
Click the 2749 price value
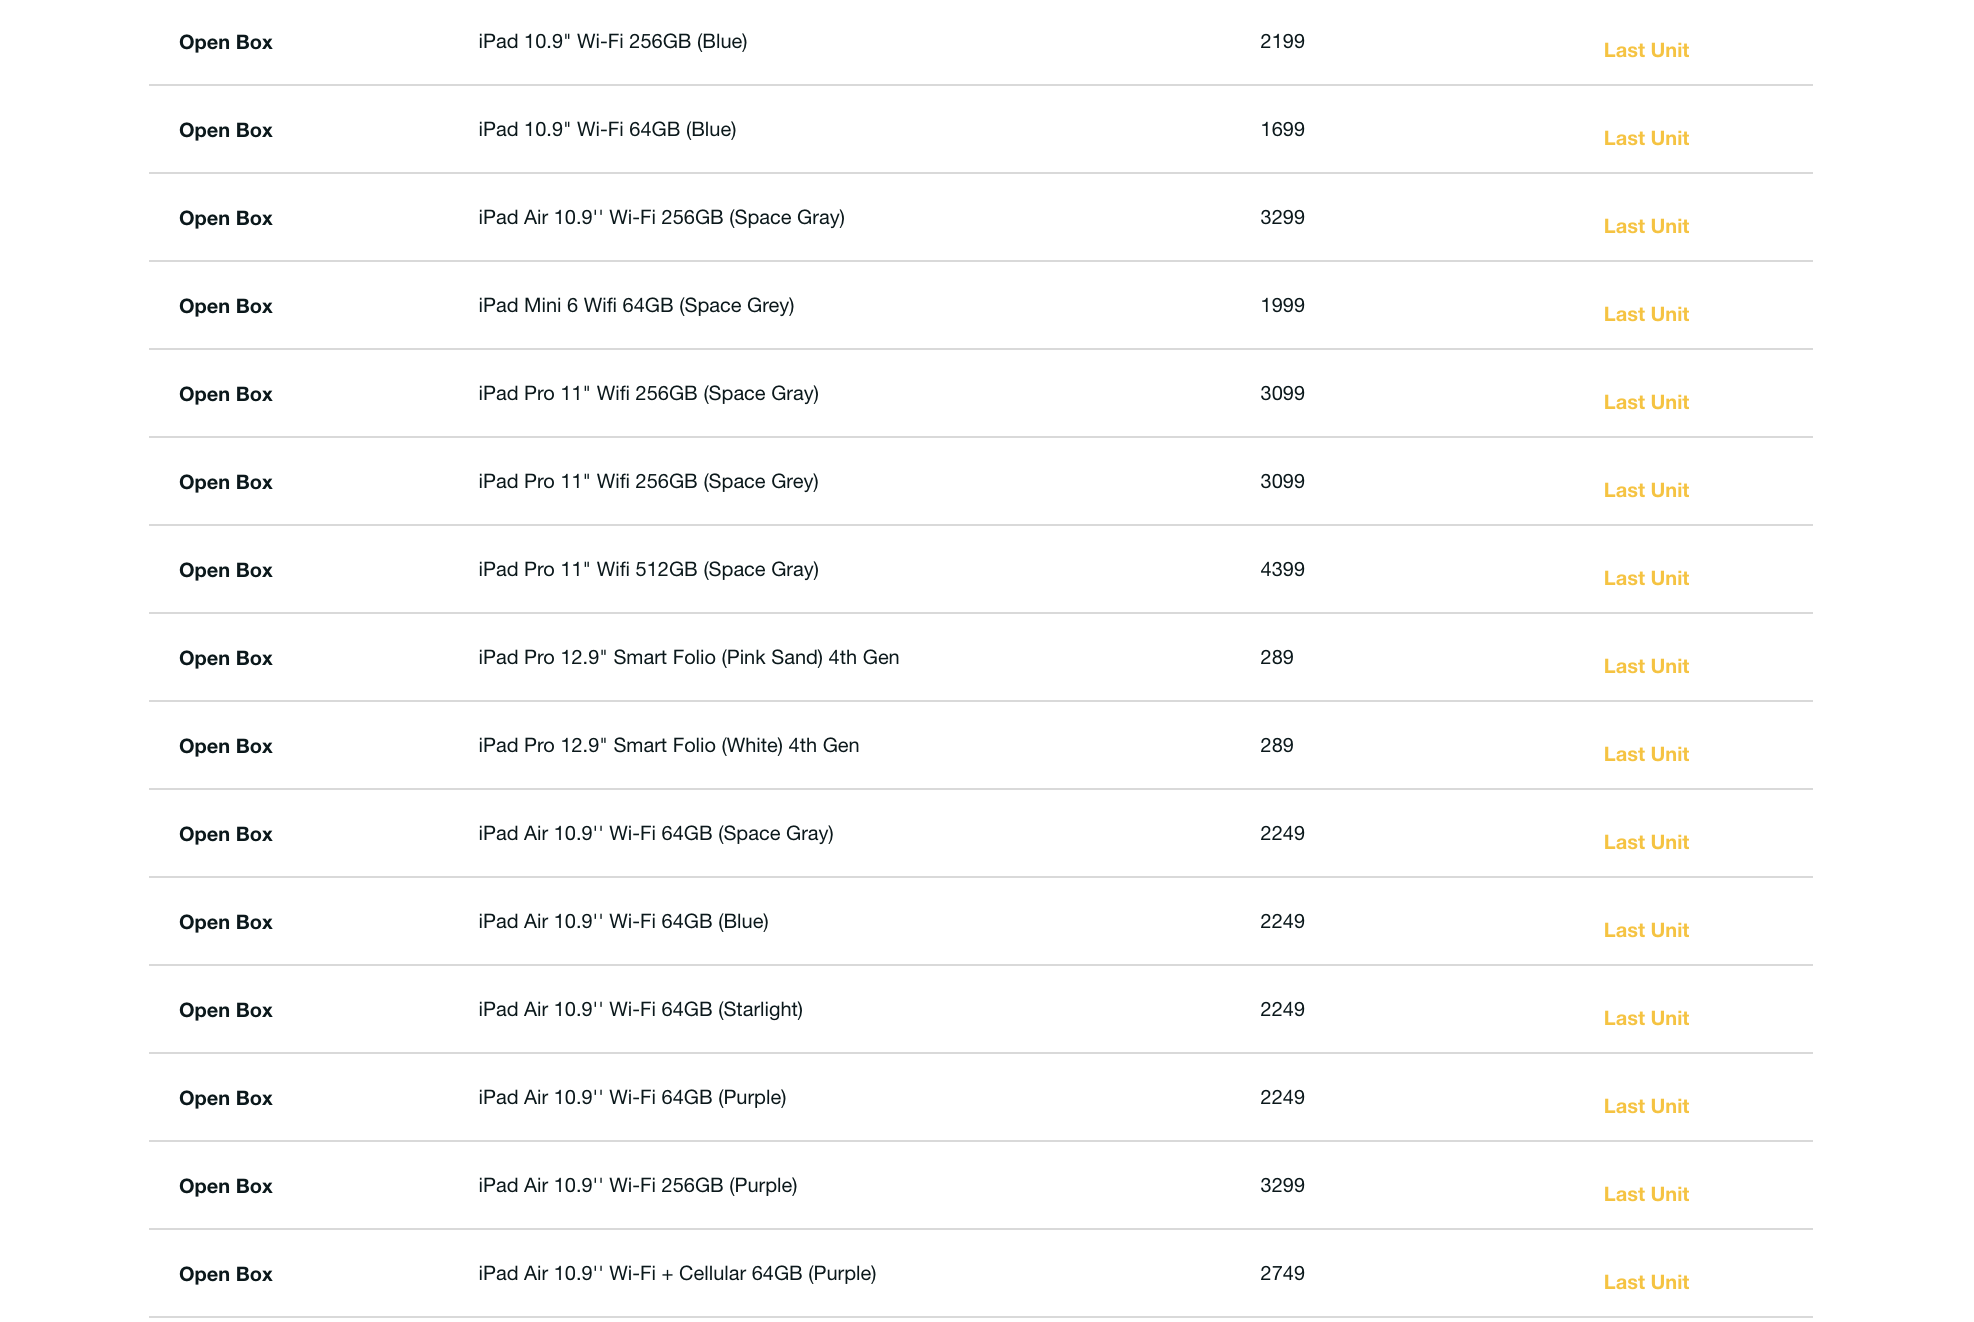tap(1282, 1273)
